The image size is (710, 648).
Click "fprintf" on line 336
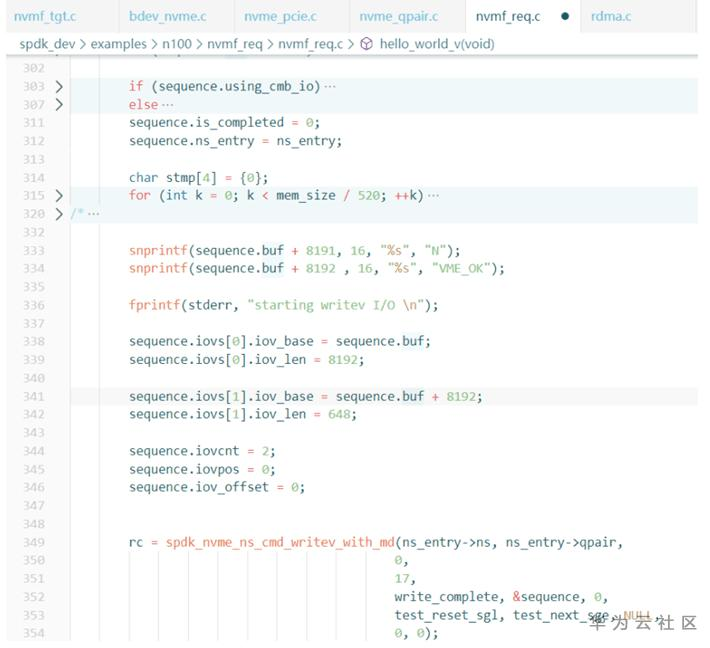[154, 305]
